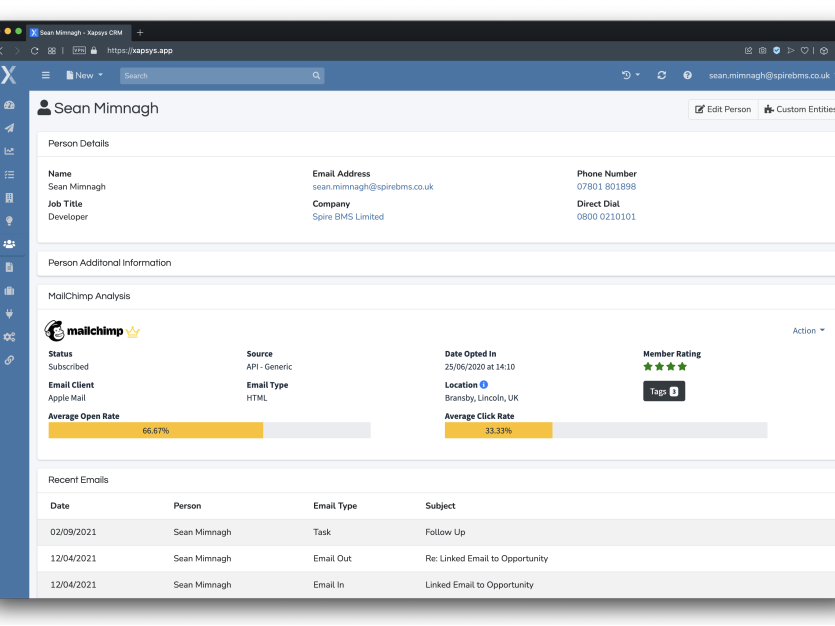Click the Email Type column header in Recent Emails
The width and height of the screenshot is (835, 626).
tap(335, 506)
